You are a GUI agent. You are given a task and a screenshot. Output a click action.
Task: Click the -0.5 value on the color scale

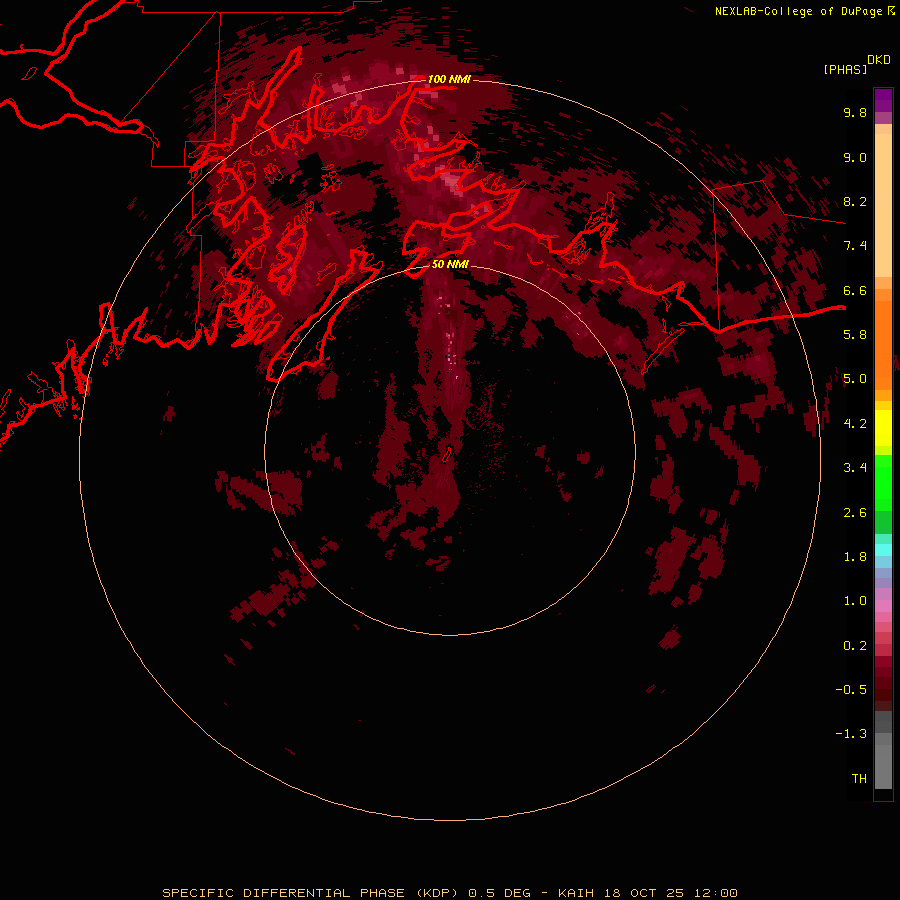pos(851,690)
